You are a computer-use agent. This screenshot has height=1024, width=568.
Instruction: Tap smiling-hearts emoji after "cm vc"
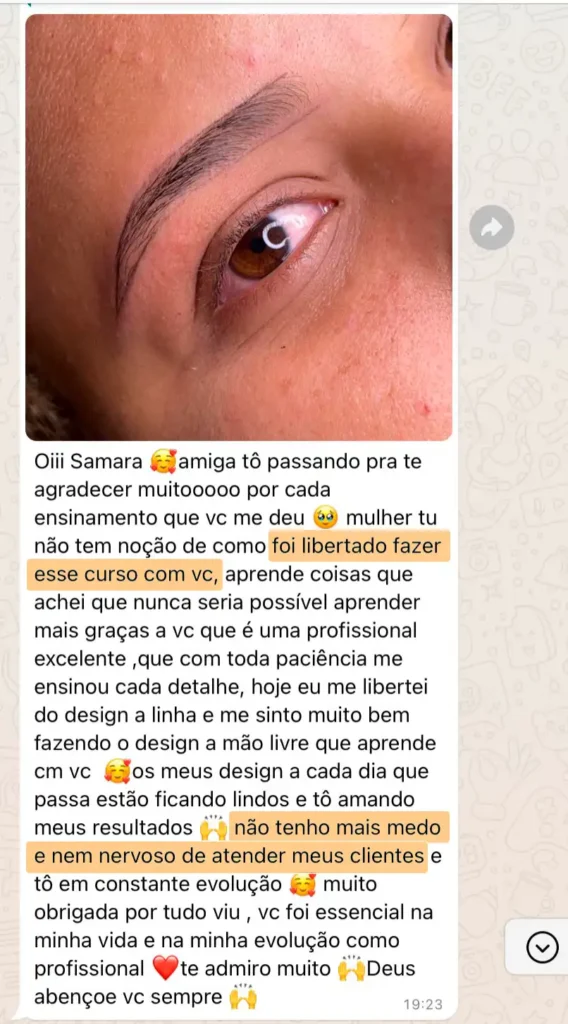(x=118, y=771)
